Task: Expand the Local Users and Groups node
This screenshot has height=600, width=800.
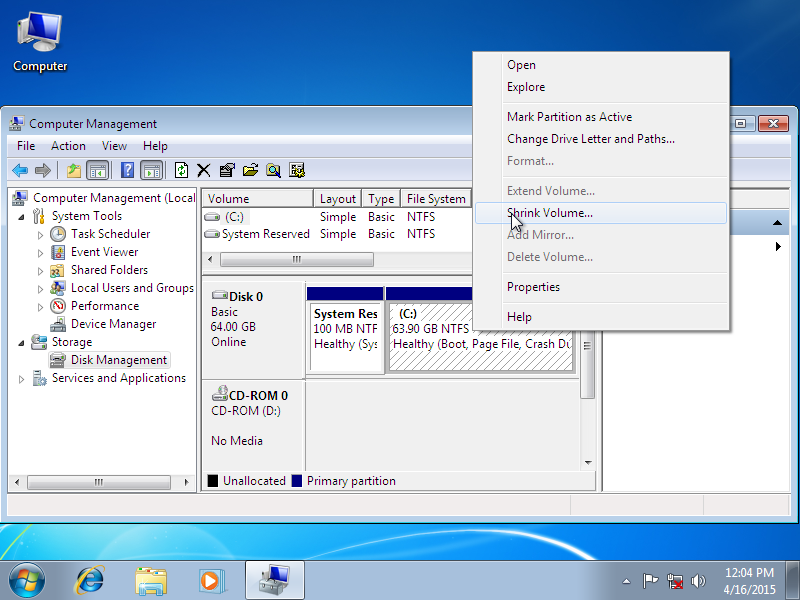Action: [x=40, y=289]
